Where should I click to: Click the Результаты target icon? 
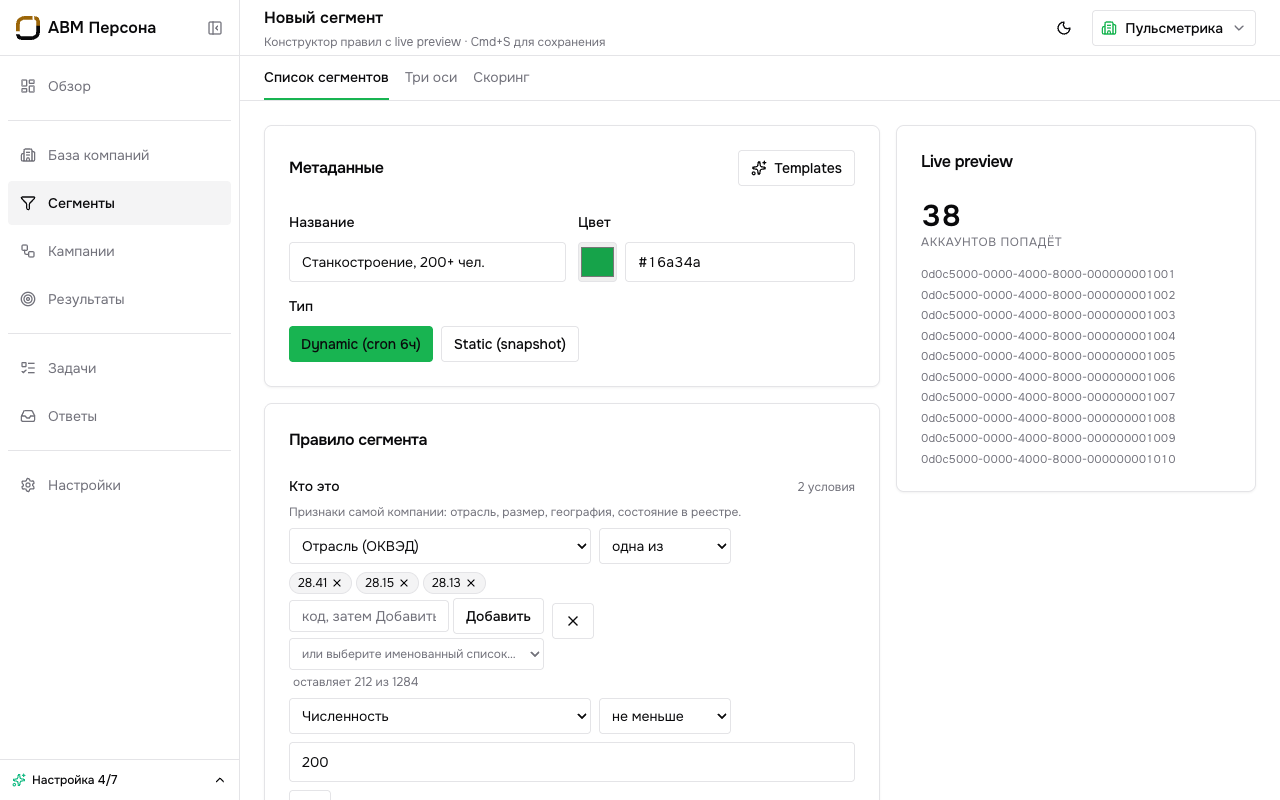(x=28, y=299)
